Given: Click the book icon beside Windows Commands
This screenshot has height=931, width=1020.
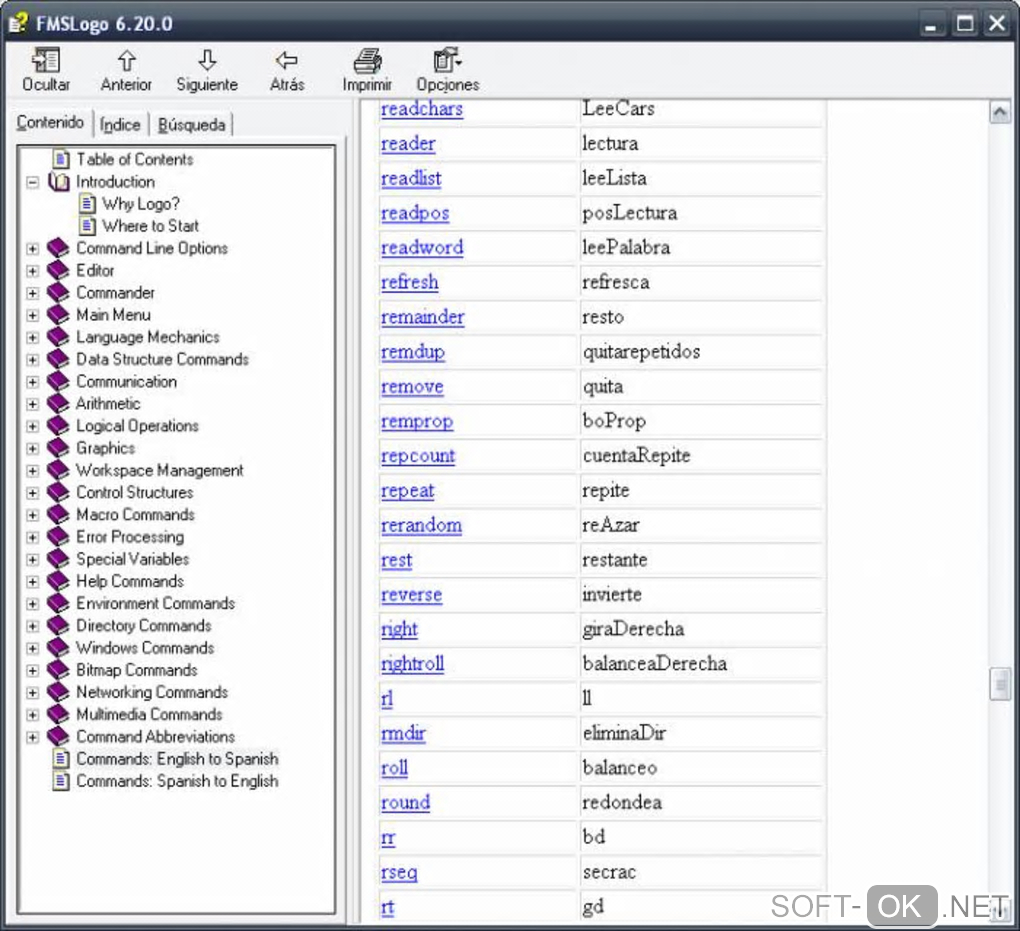Looking at the screenshot, I should click(x=59, y=648).
